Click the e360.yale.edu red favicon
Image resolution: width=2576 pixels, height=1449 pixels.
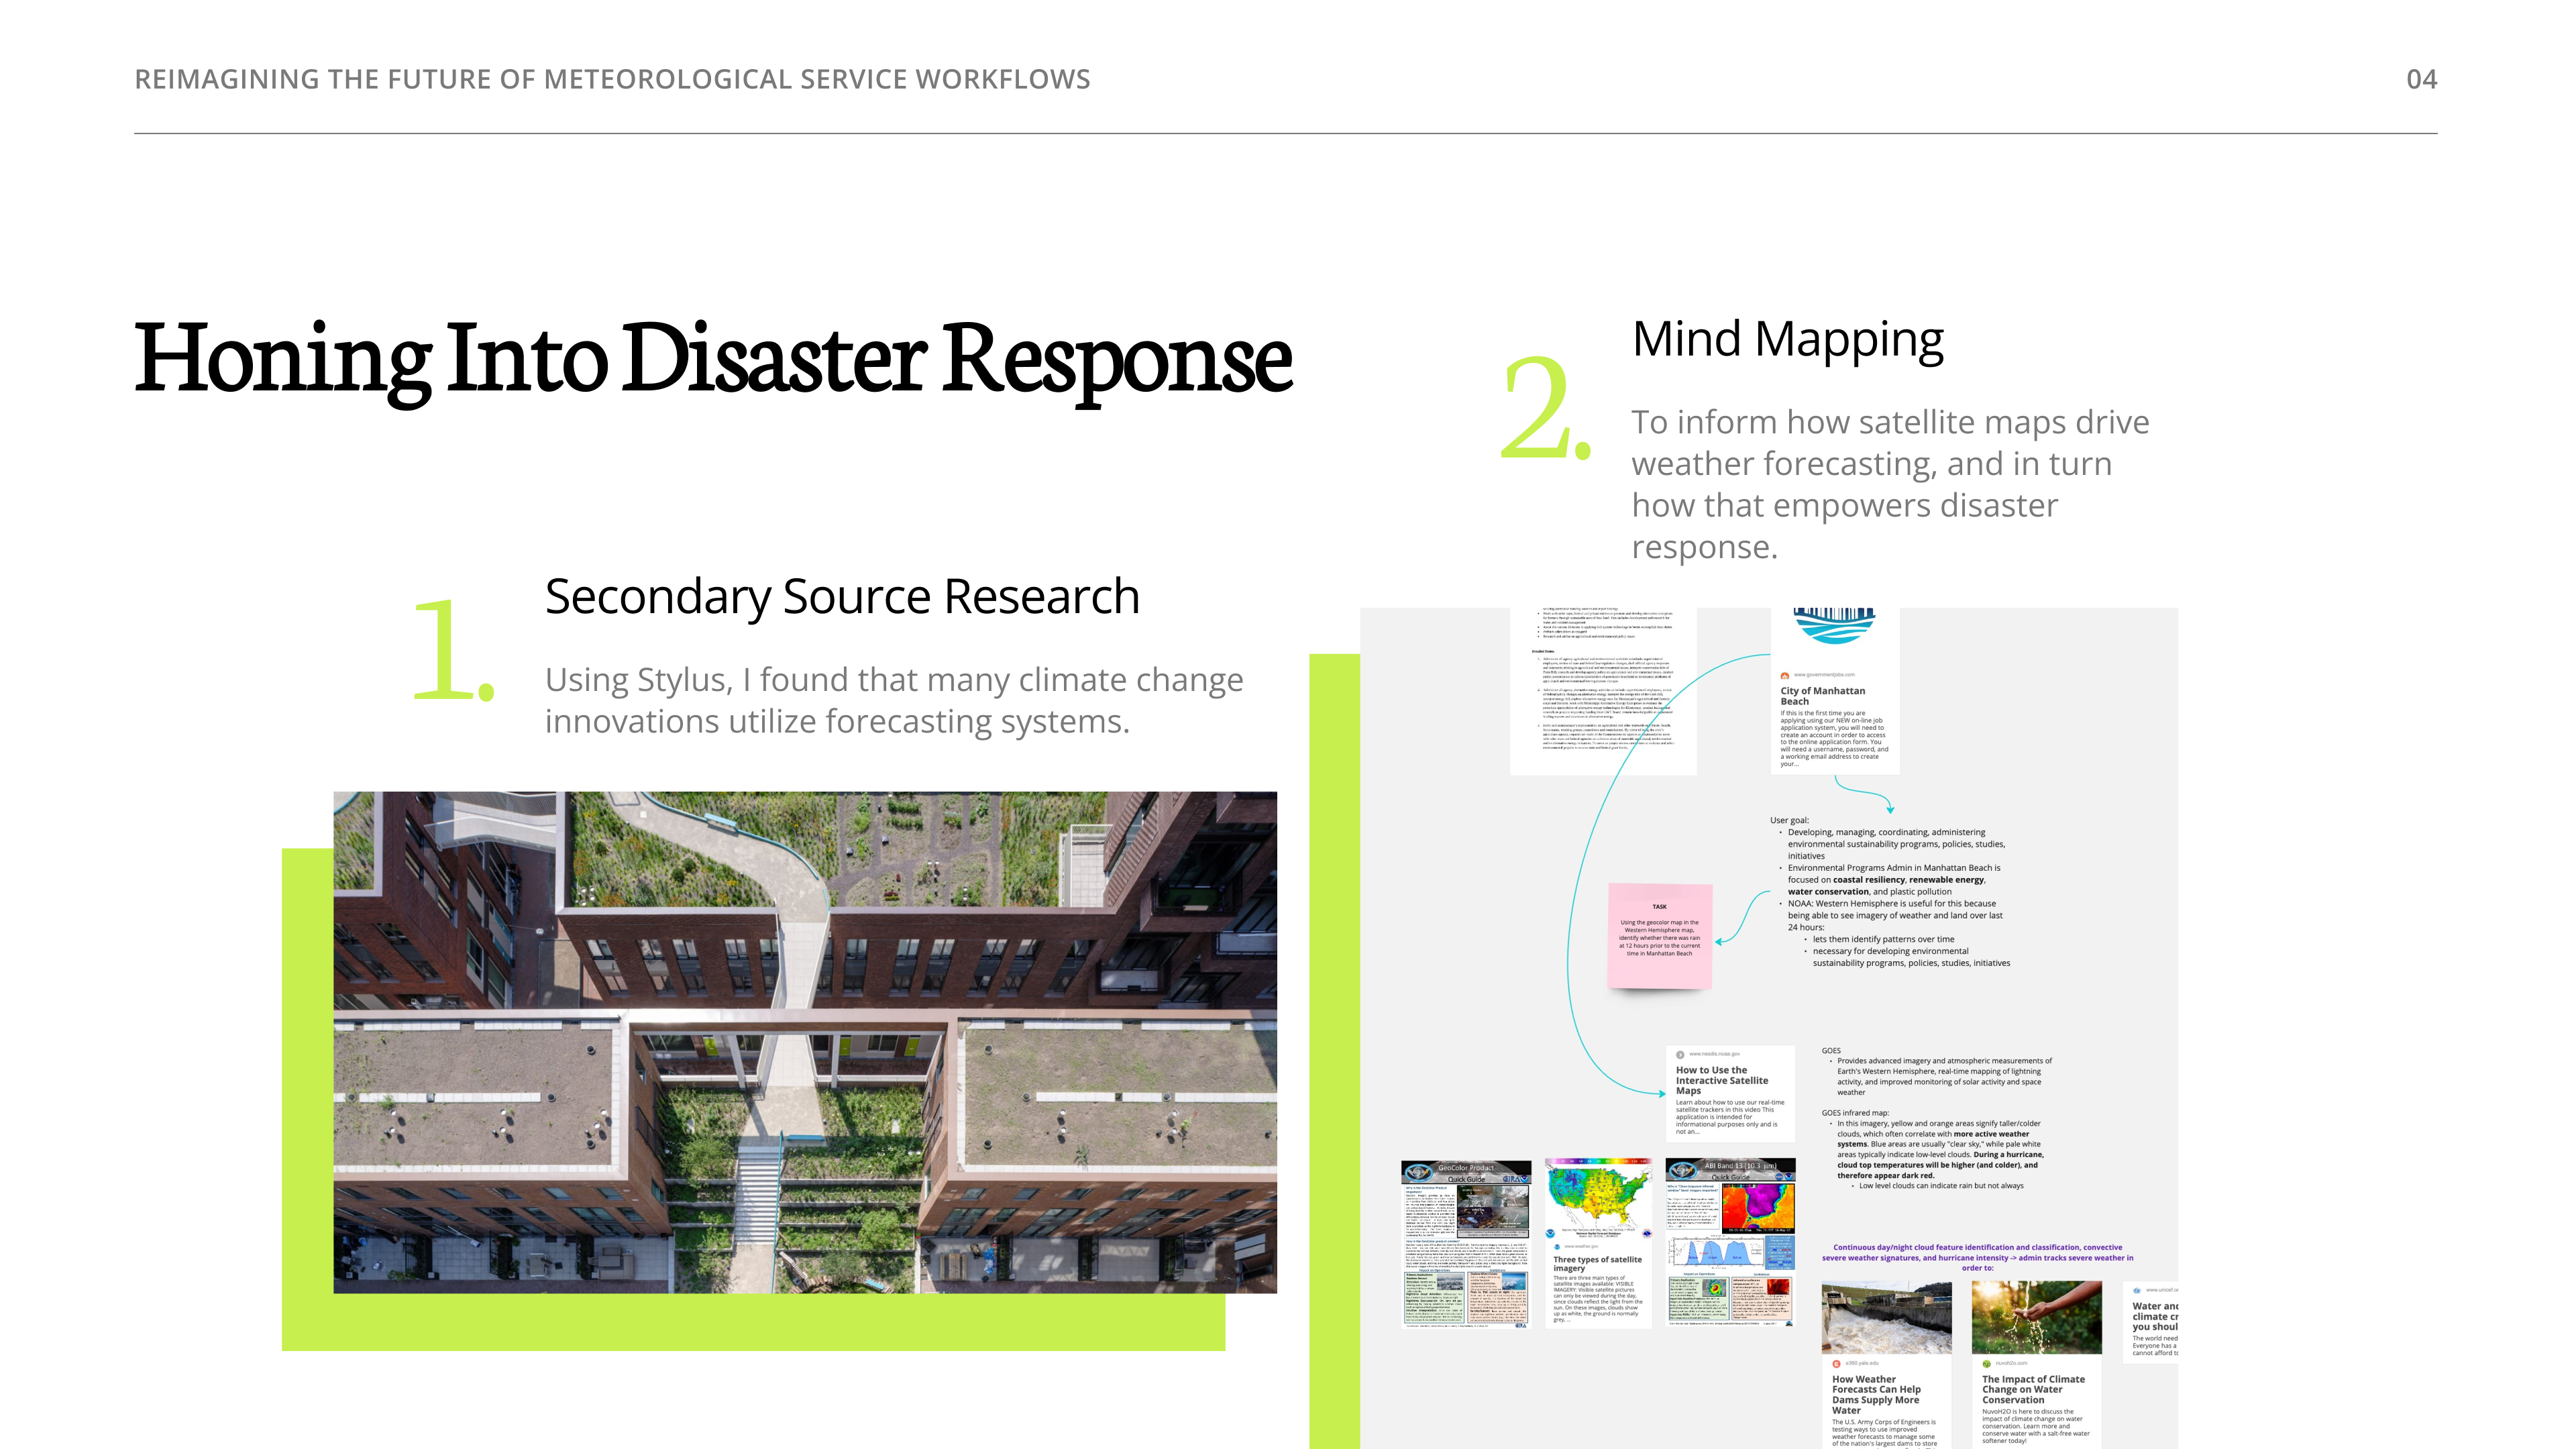pyautogui.click(x=1837, y=1363)
